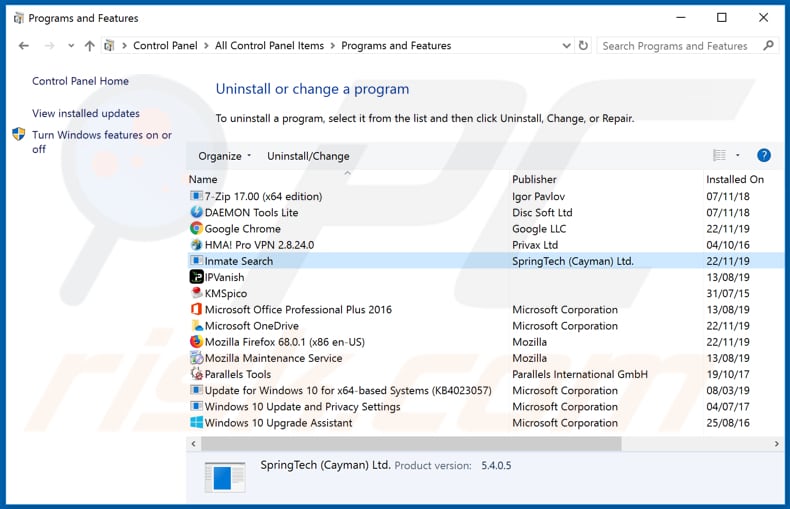This screenshot has height=509, width=790.
Task: Select the Google Chrome entry
Action: point(485,228)
